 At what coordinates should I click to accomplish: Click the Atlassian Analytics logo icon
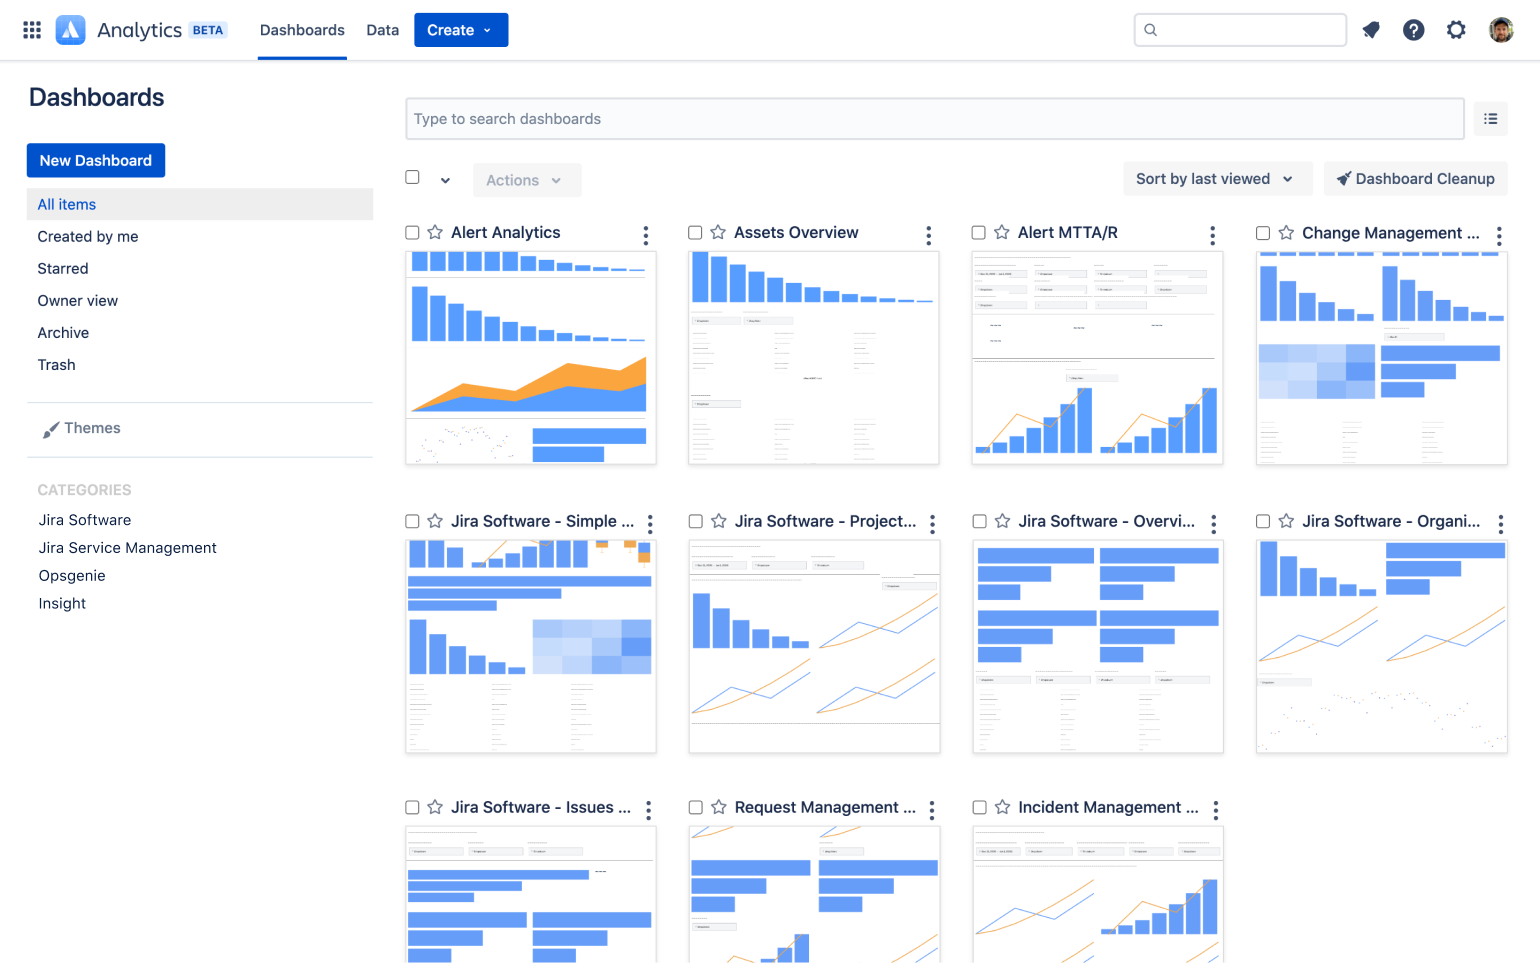pyautogui.click(x=70, y=30)
